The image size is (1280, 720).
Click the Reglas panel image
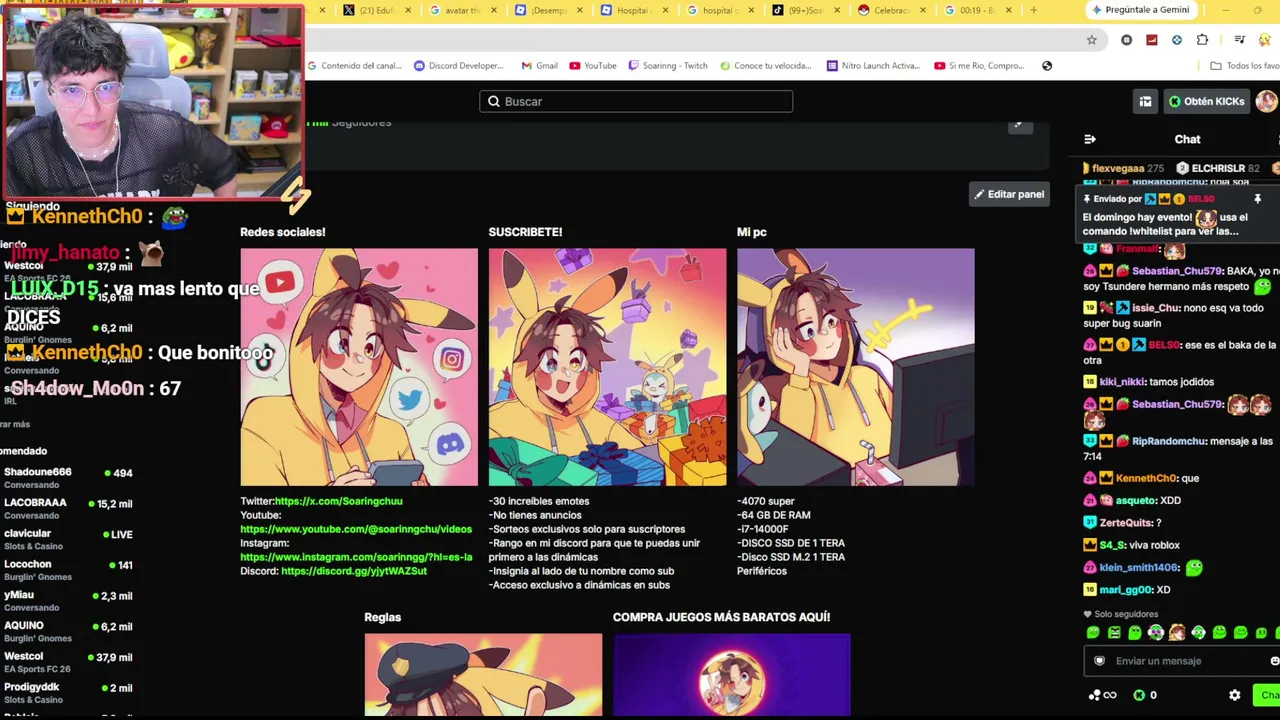pos(483,674)
